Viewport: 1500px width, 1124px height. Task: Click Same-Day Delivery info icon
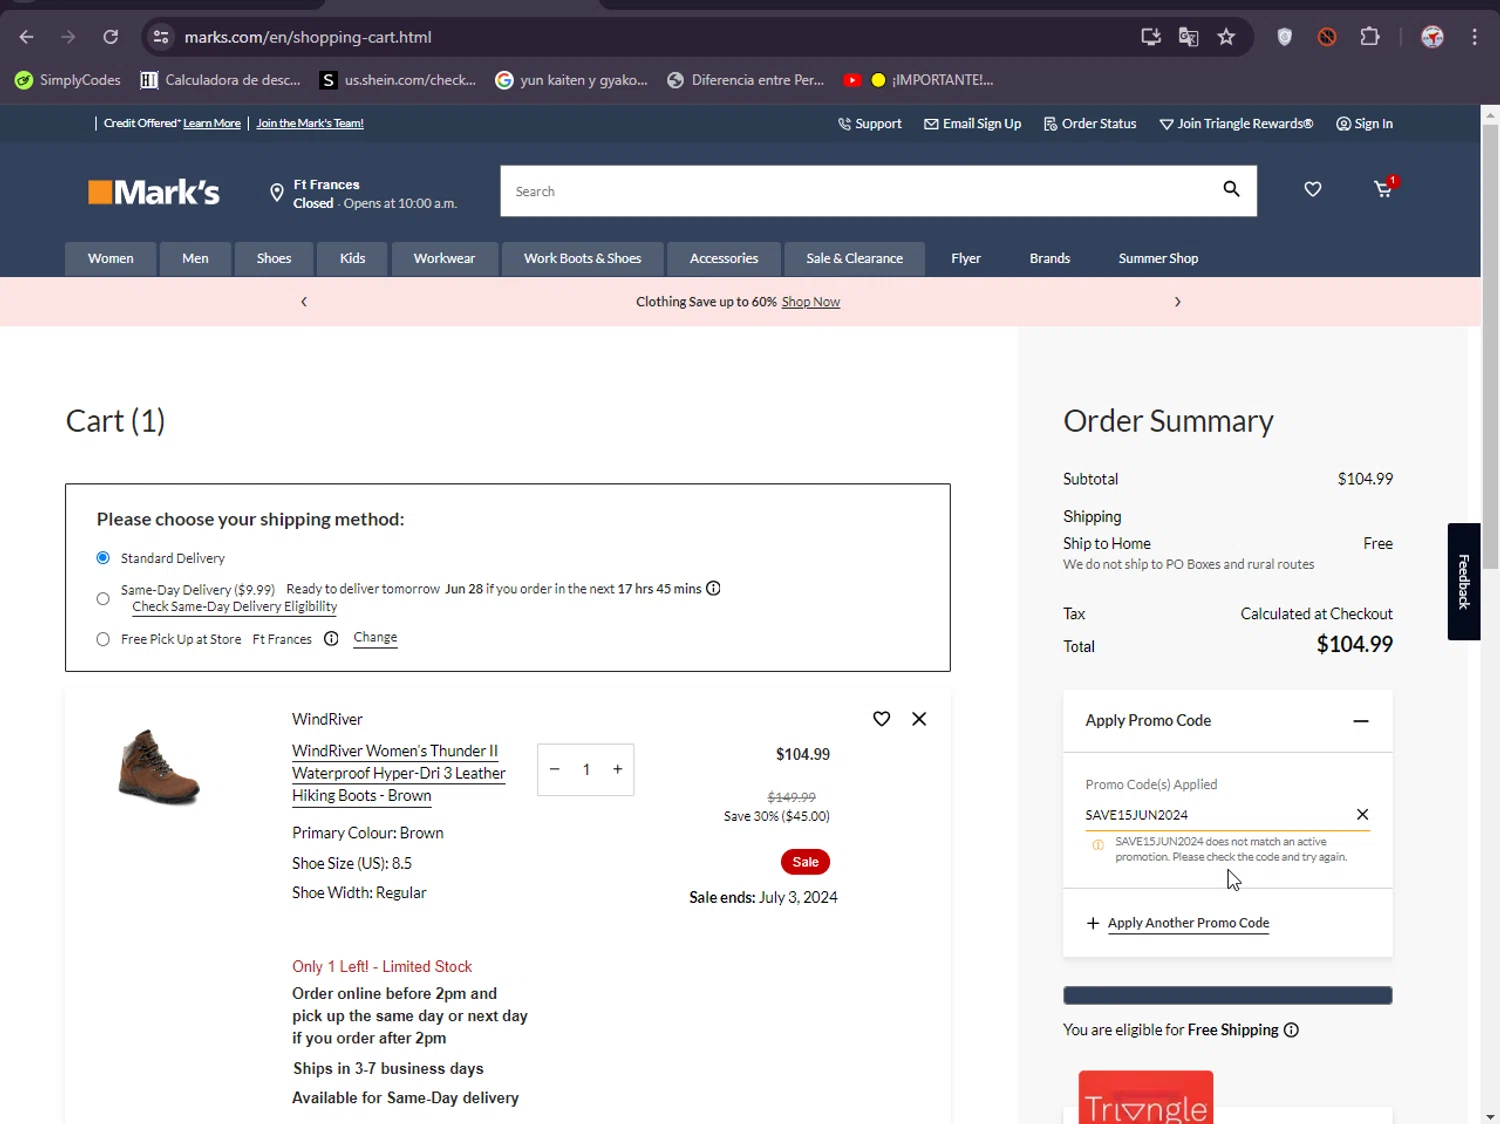tap(713, 588)
